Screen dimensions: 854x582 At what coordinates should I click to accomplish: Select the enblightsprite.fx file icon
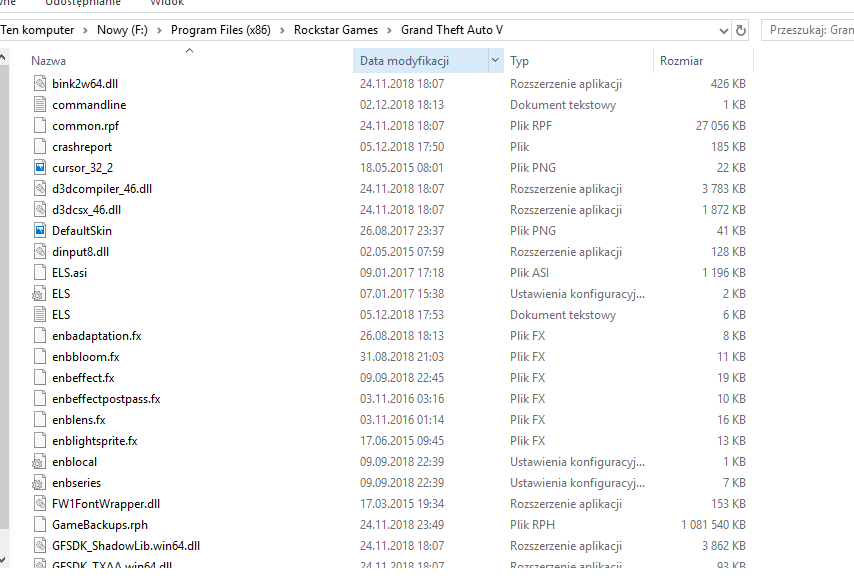40,441
